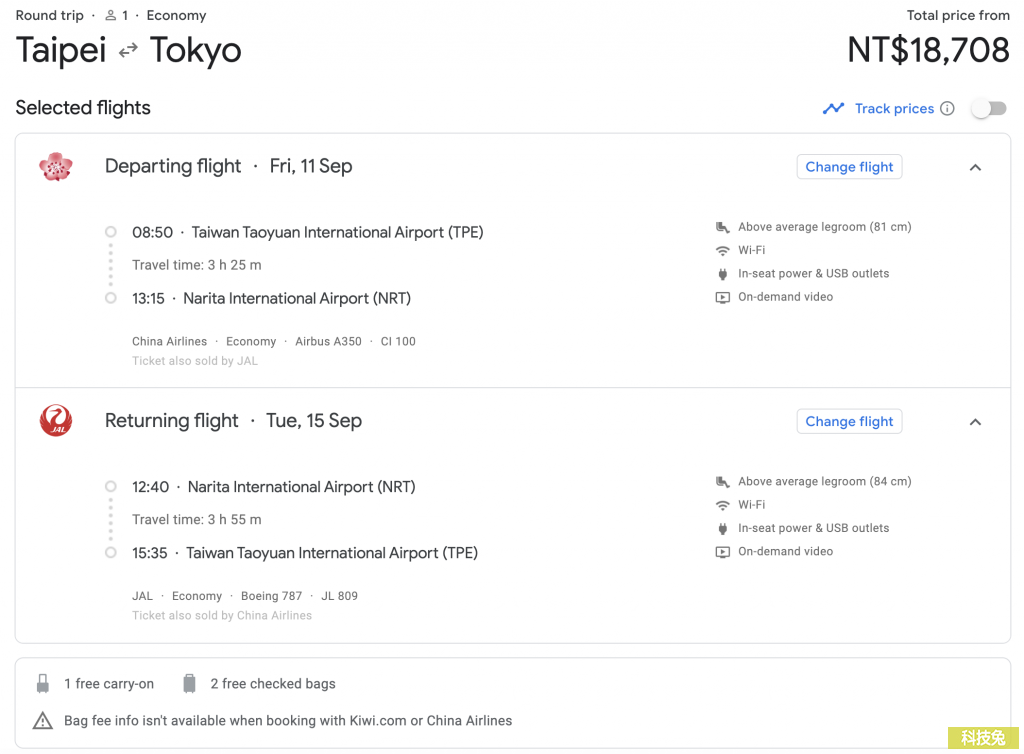Click Change flight for the returning flight

[x=849, y=422]
